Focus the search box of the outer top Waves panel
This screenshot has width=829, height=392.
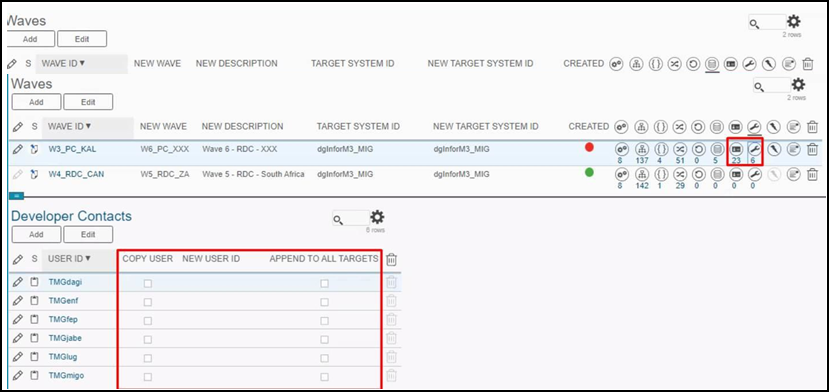(x=767, y=22)
